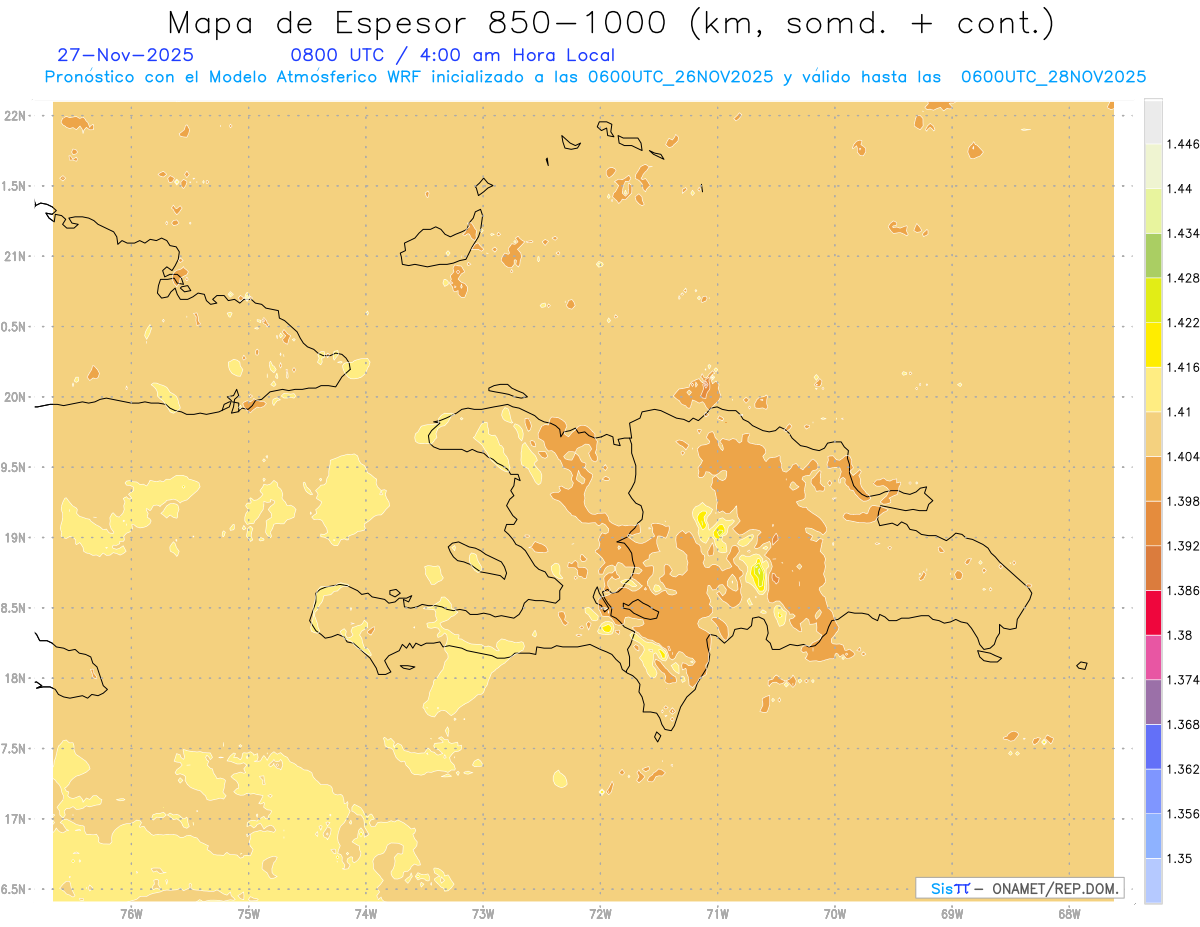
Task: Pick the lime swatch between 1.422 and 1.428
Action: coord(1153,300)
